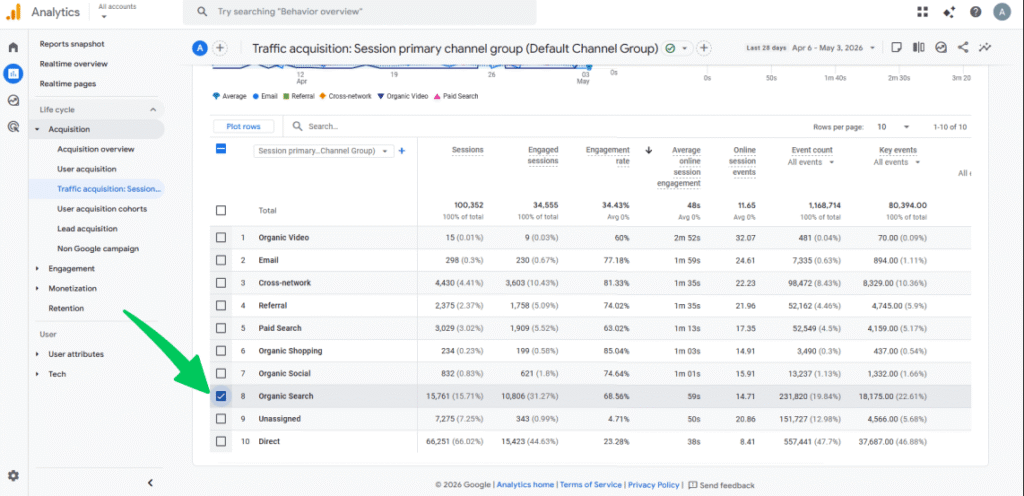Open the account avatar menu

(1002, 12)
